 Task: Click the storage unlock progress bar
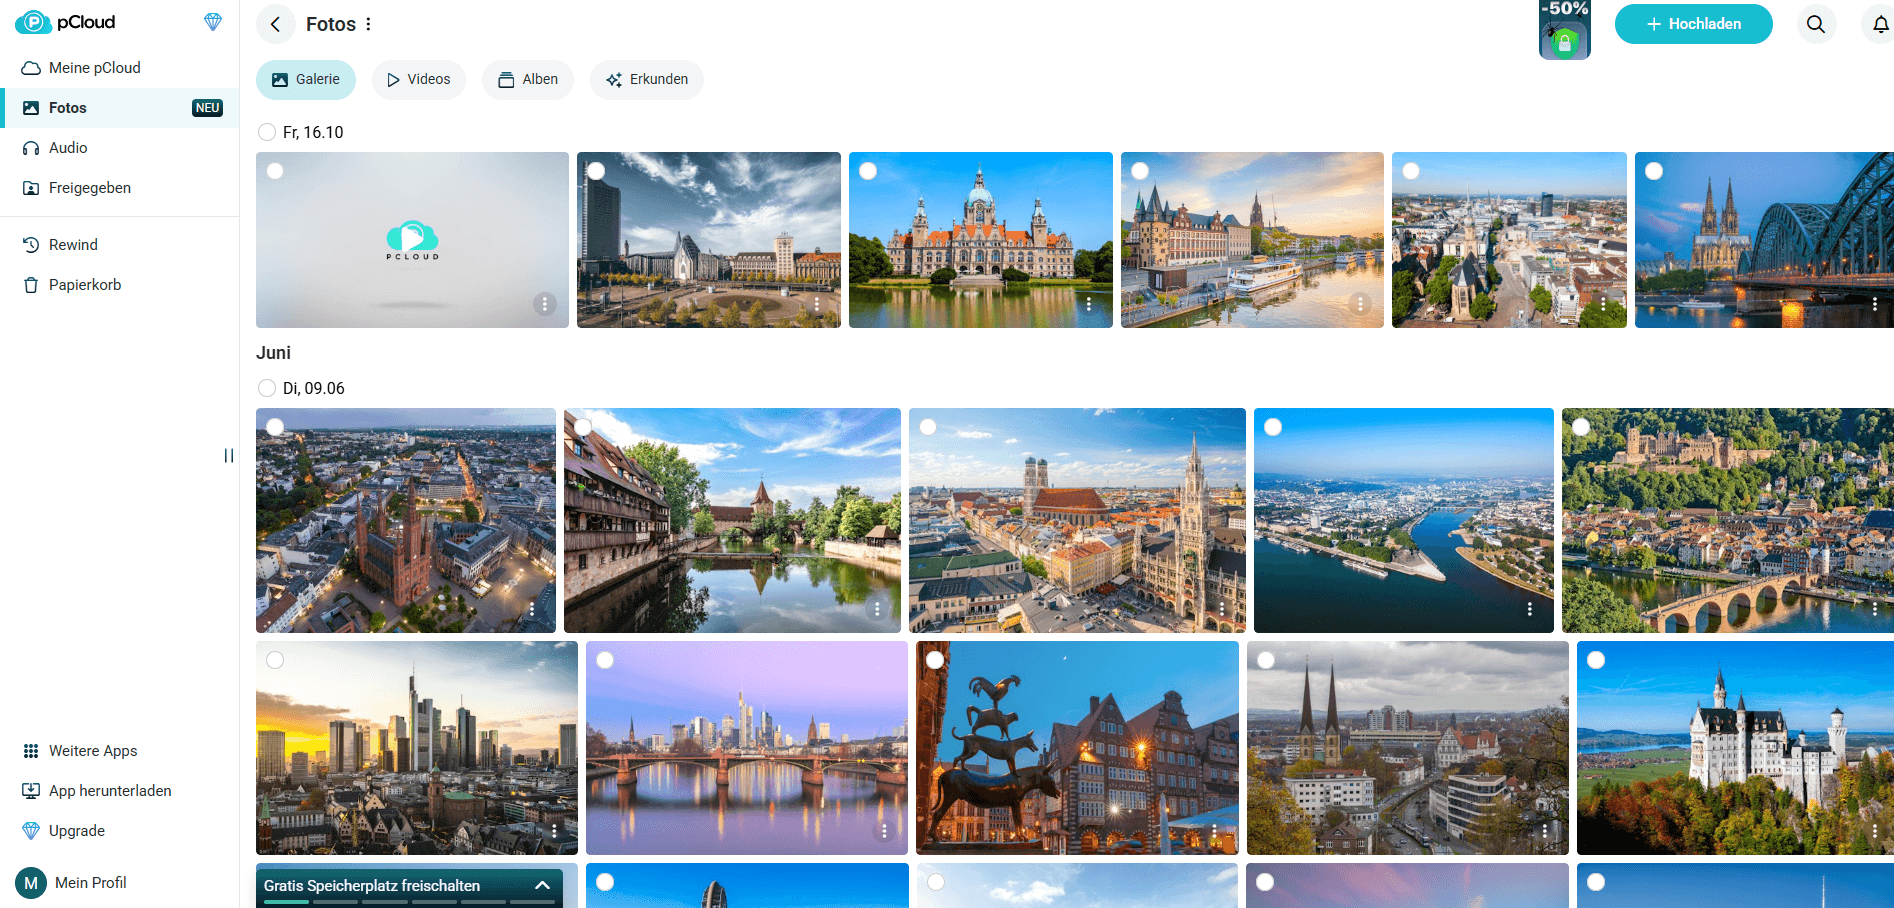[409, 902]
